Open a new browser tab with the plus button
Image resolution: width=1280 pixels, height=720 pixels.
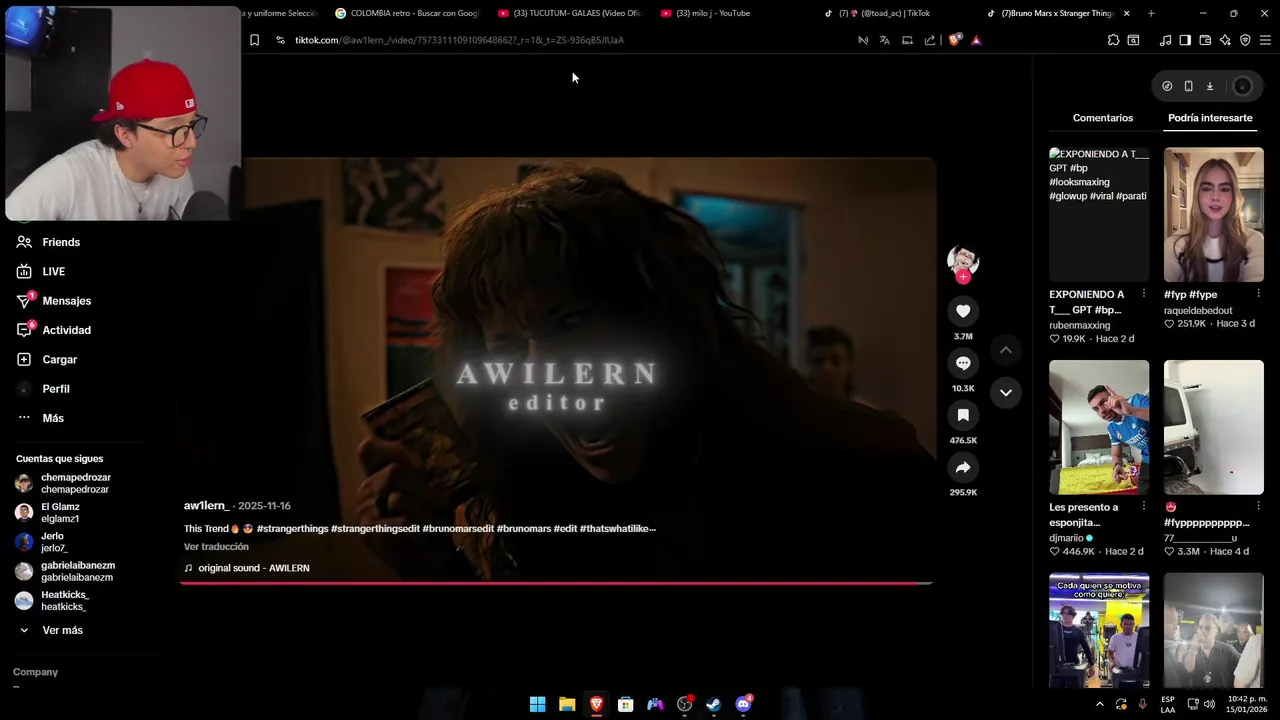[1151, 13]
